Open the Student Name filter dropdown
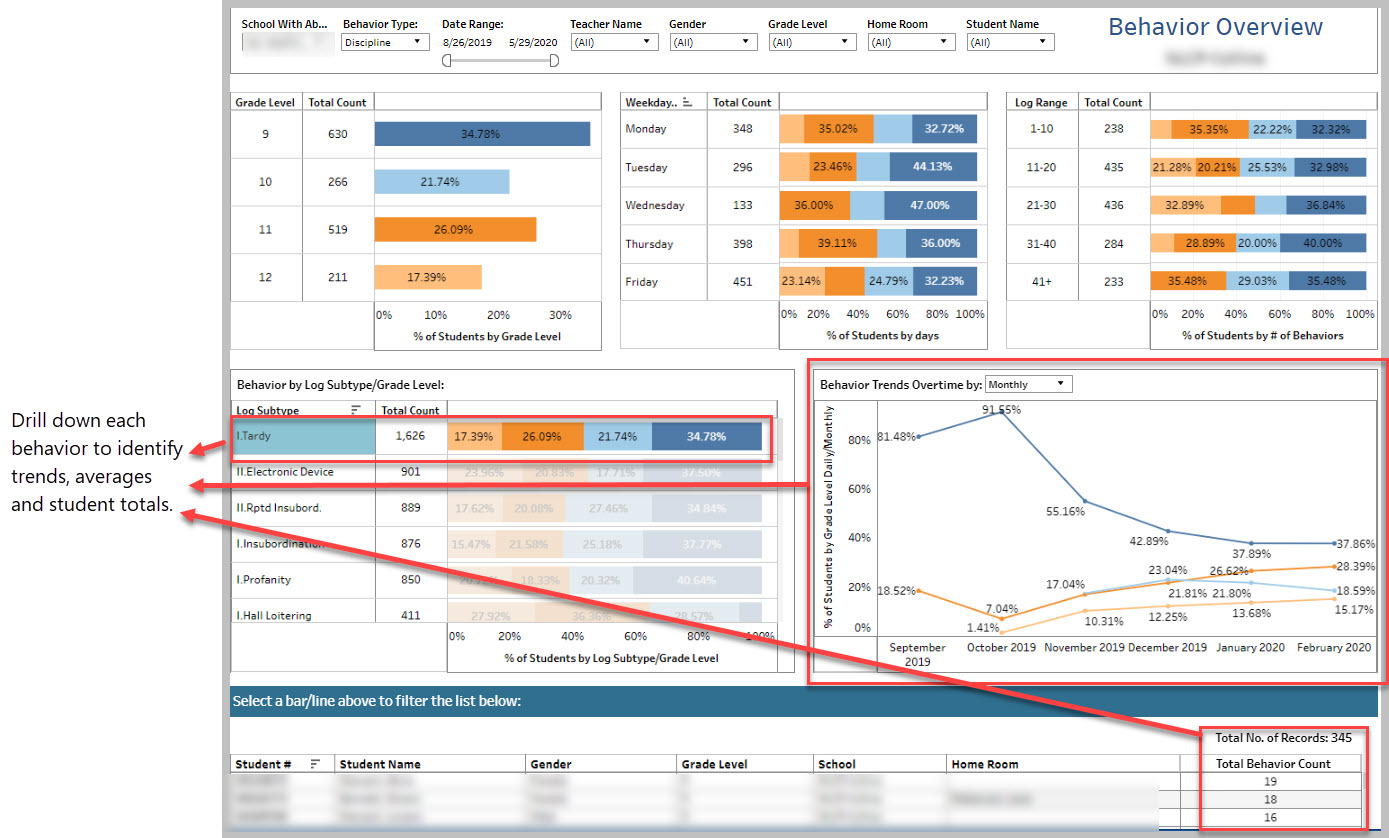The height and width of the screenshot is (838, 1389). click(1010, 42)
